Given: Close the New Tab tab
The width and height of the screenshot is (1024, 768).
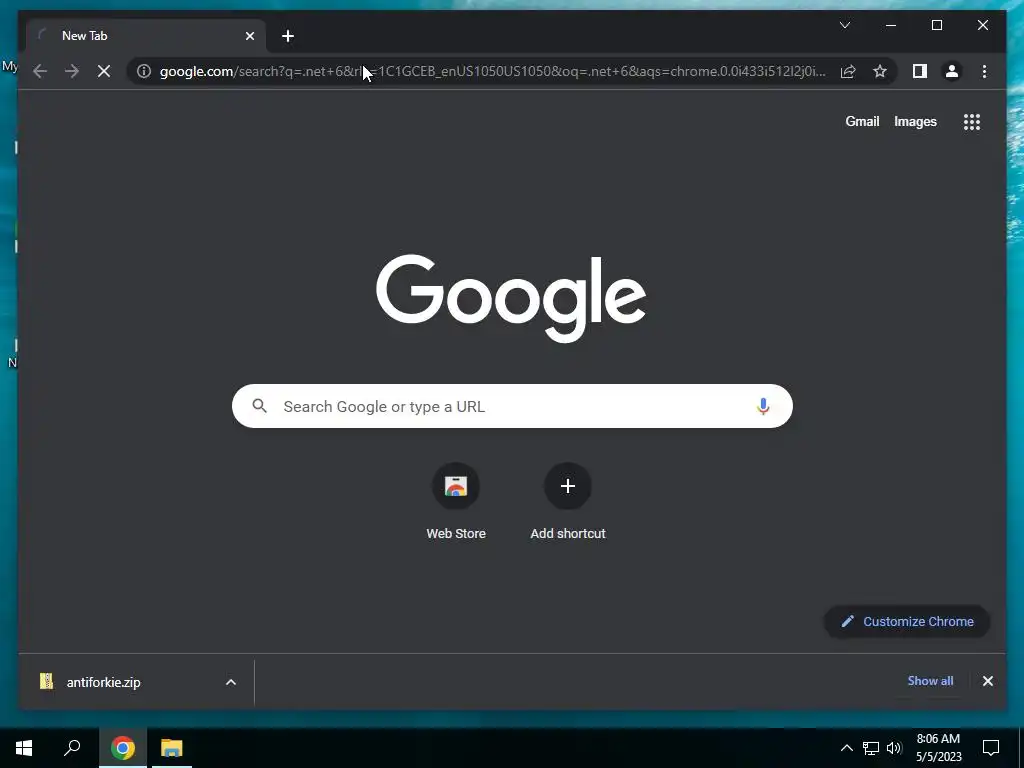Looking at the screenshot, I should (x=249, y=36).
